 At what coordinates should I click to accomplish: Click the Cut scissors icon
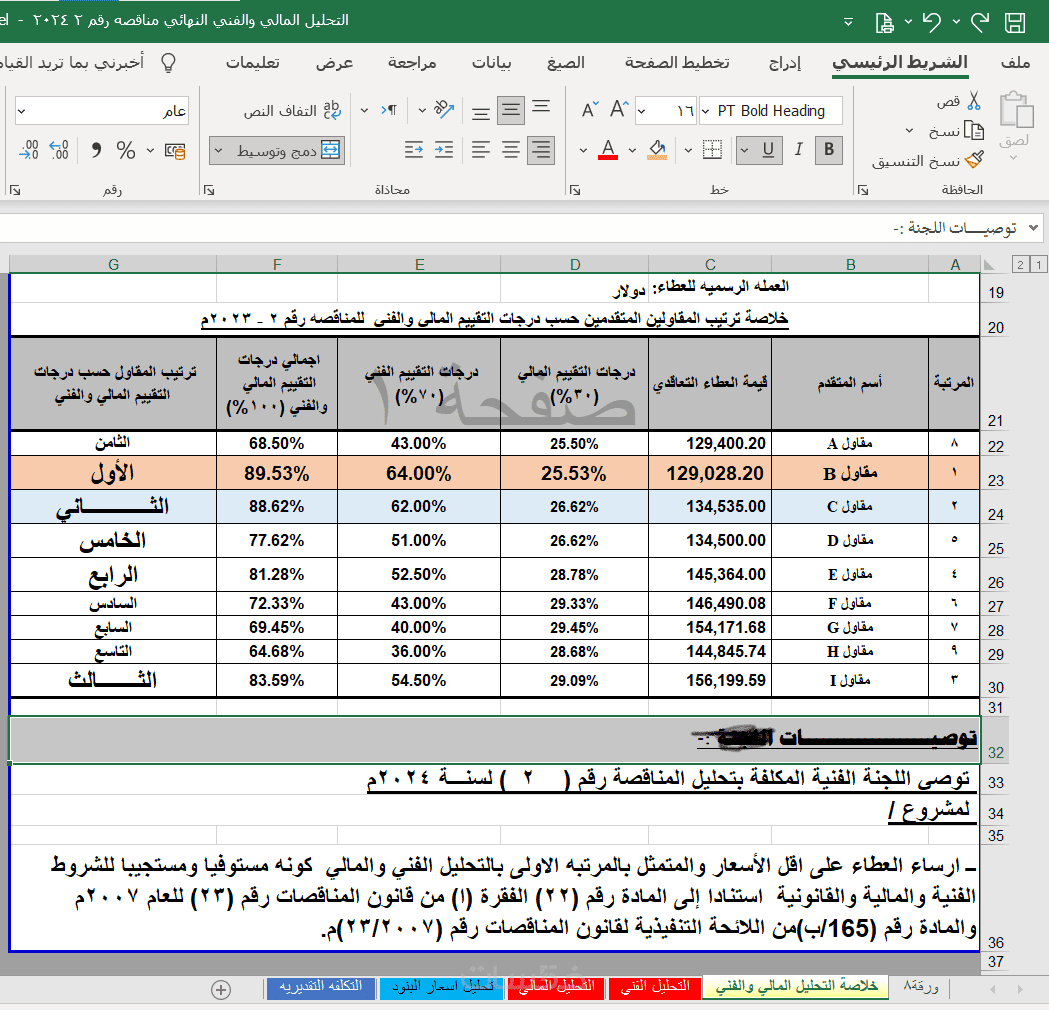tap(974, 100)
